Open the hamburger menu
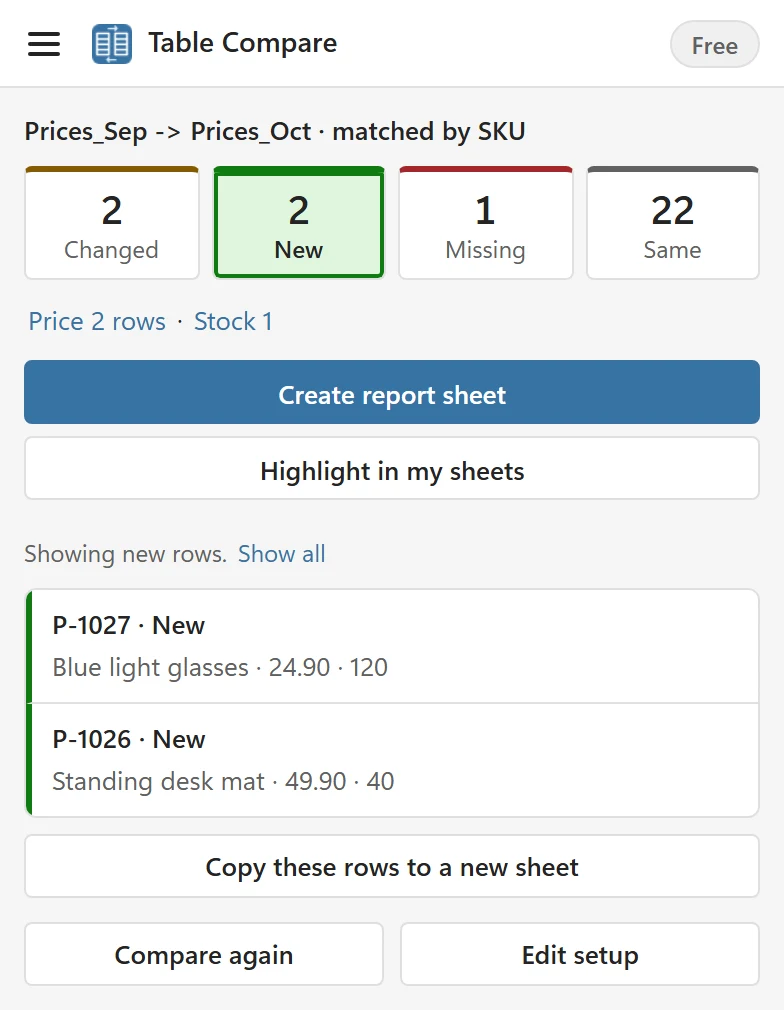The height and width of the screenshot is (1010, 784). click(x=44, y=44)
